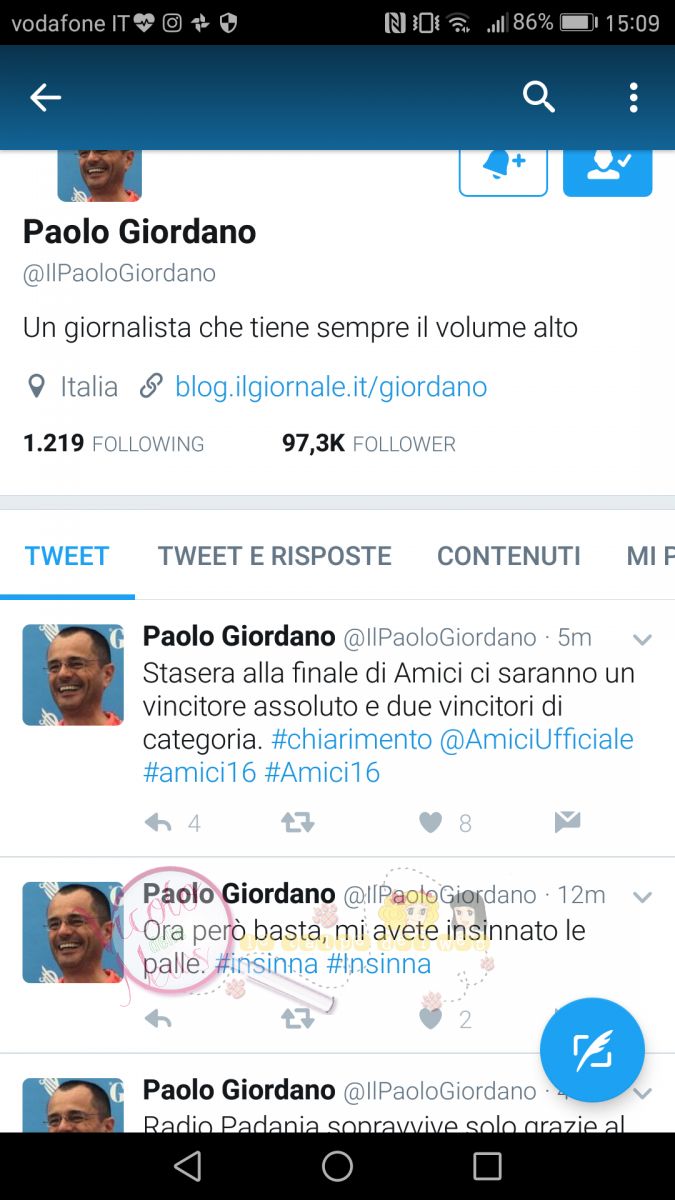The width and height of the screenshot is (675, 1200).
Task: Reply to the Amici finale tweet
Action: [x=158, y=823]
